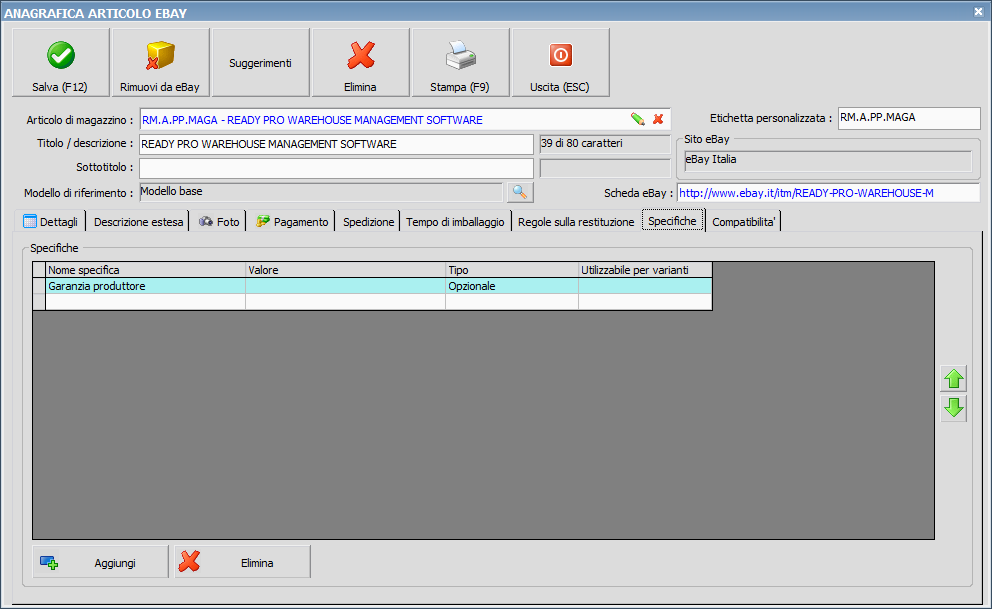The image size is (992, 609).
Task: Open the Scheda eBay URL link
Action: (x=806, y=193)
